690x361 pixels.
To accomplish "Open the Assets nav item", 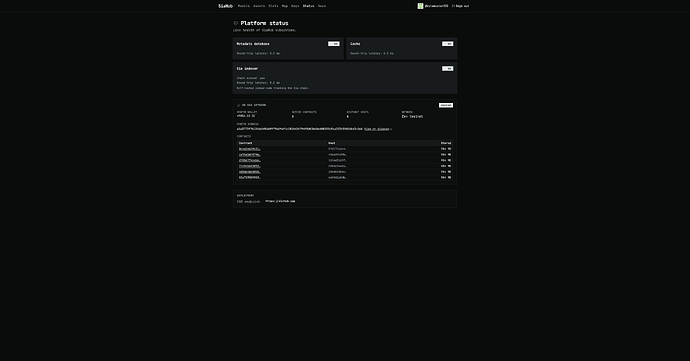I will tap(259, 6).
